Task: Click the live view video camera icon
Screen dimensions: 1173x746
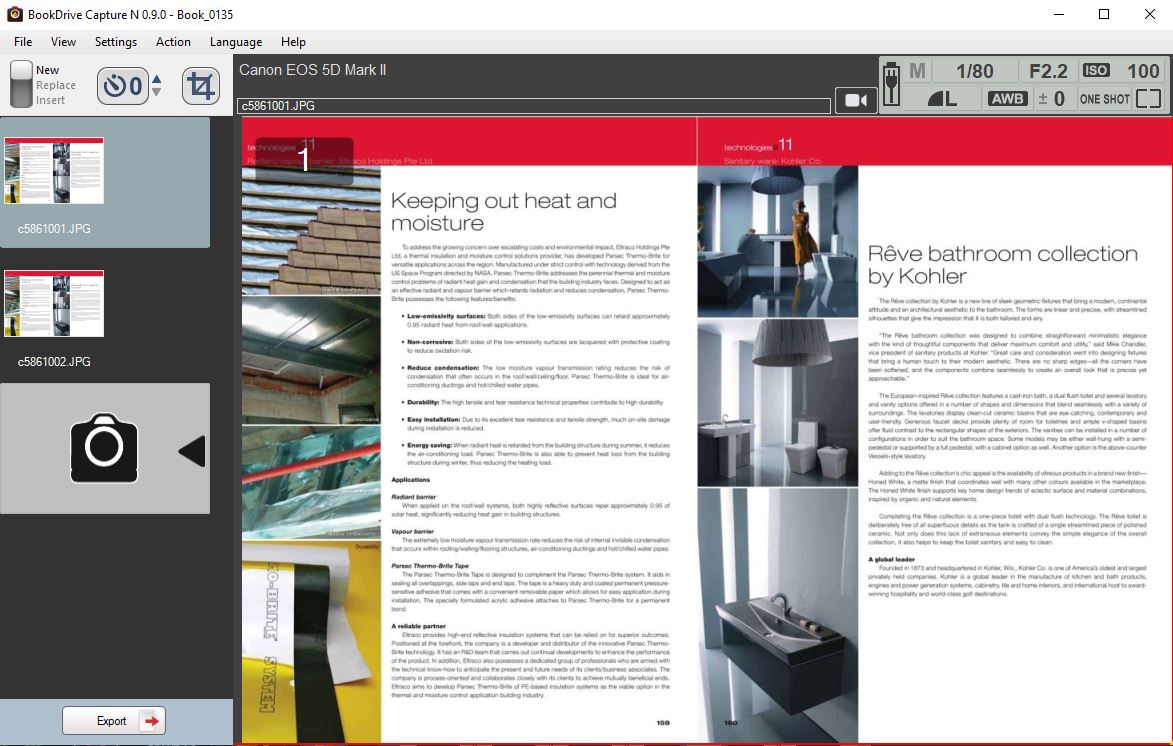Action: [x=856, y=100]
